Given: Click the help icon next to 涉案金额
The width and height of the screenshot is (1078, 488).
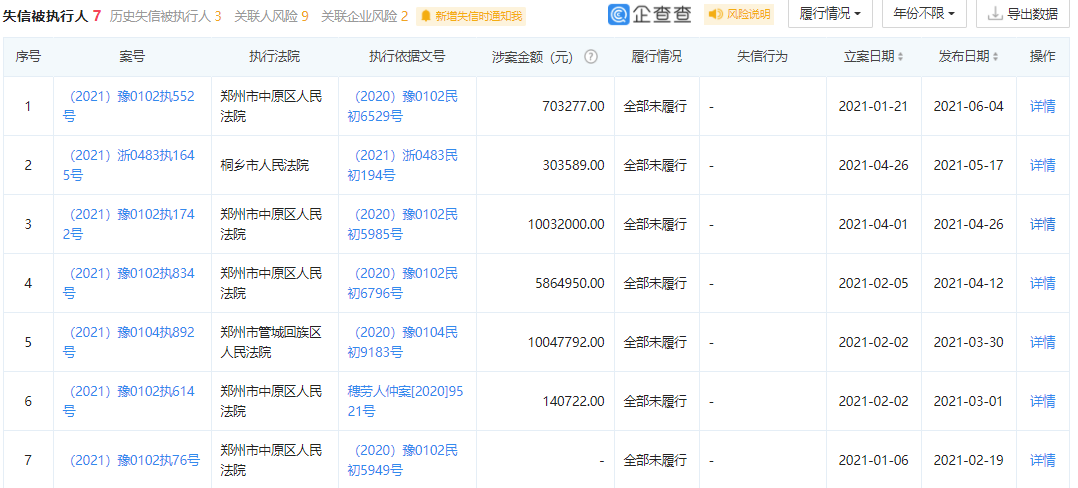Looking at the screenshot, I should coord(590,57).
